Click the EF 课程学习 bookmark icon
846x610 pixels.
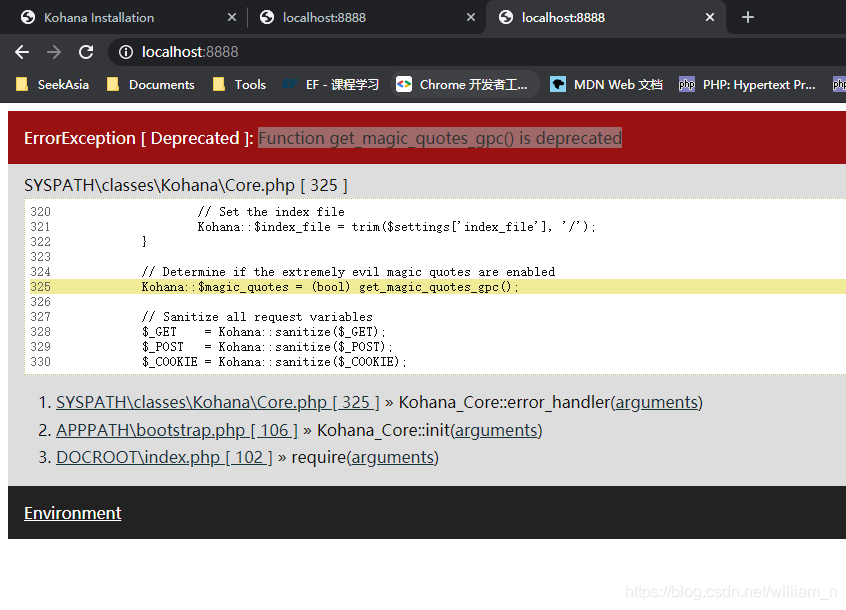[x=289, y=84]
